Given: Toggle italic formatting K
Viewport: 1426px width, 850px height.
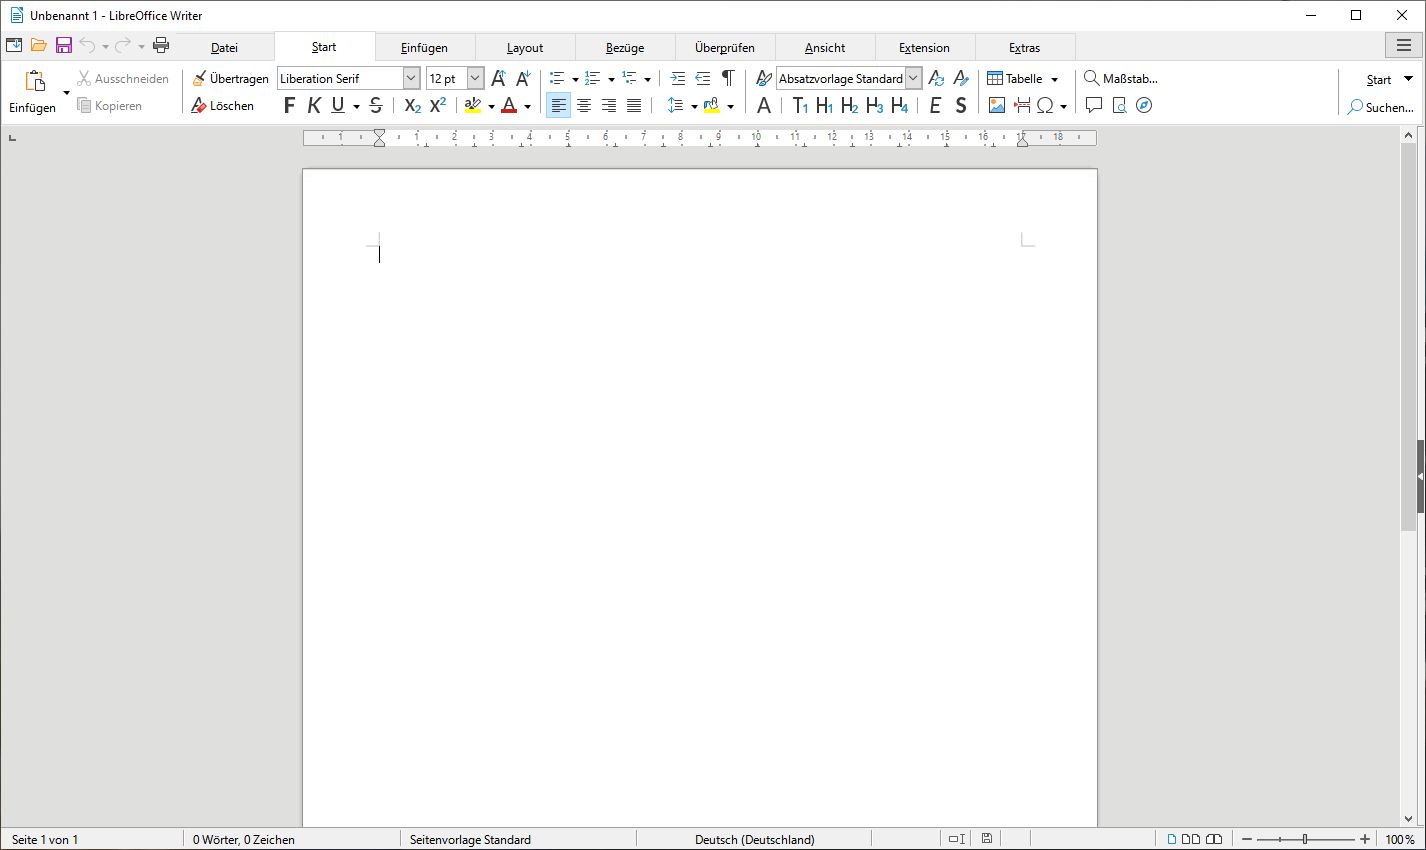Looking at the screenshot, I should (x=314, y=105).
